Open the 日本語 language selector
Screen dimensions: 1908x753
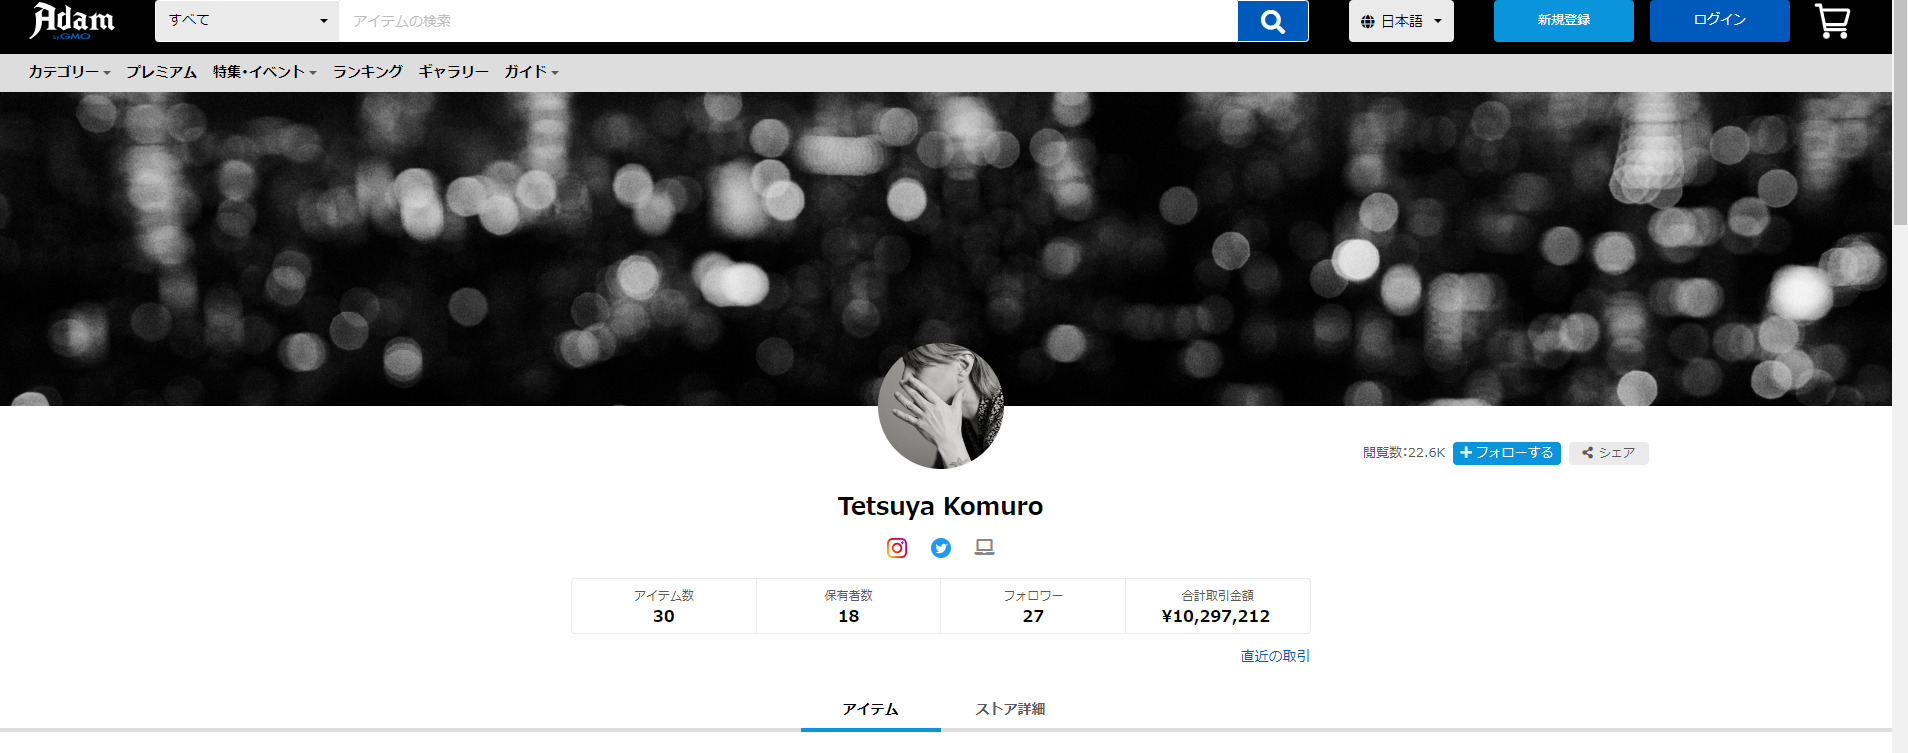[1400, 21]
